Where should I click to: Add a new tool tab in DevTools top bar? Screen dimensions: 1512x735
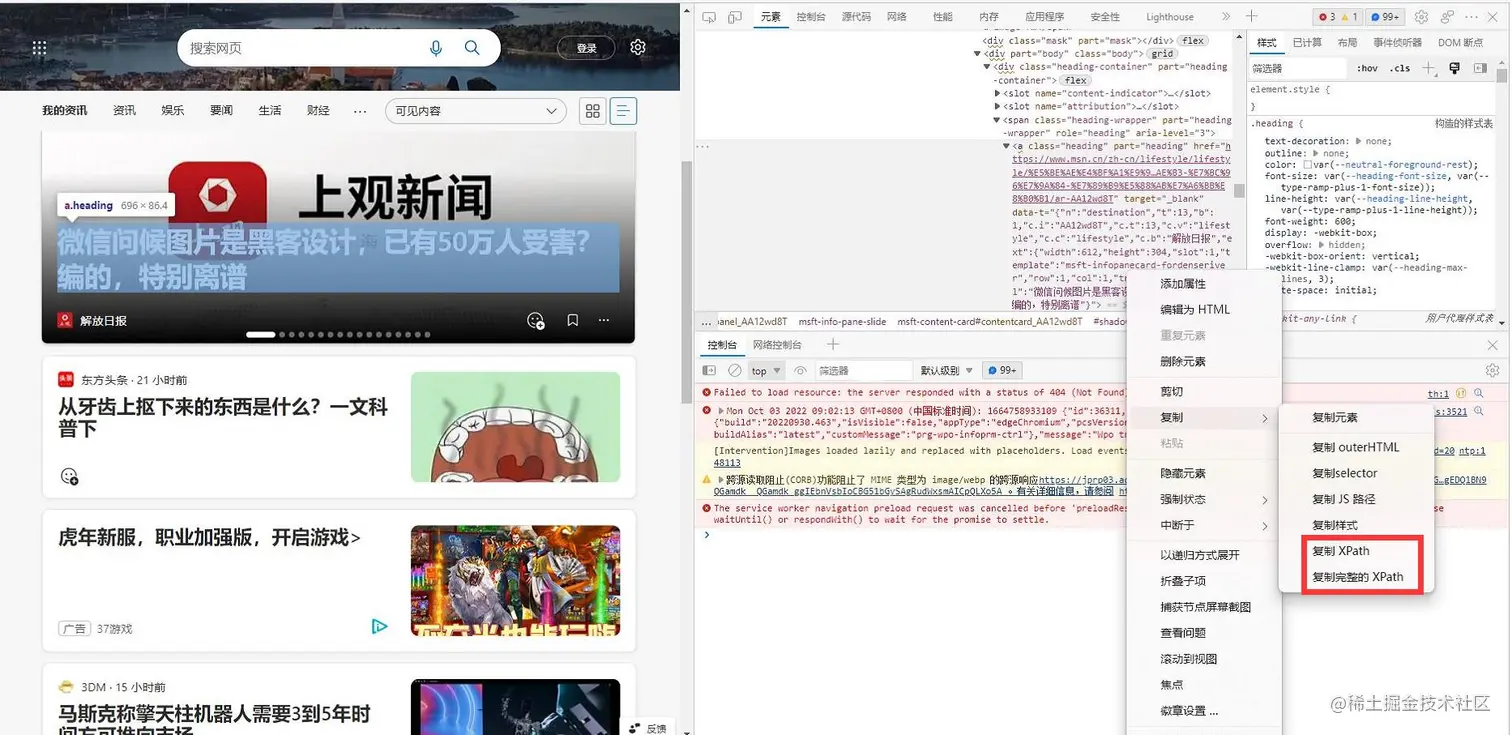[1251, 17]
